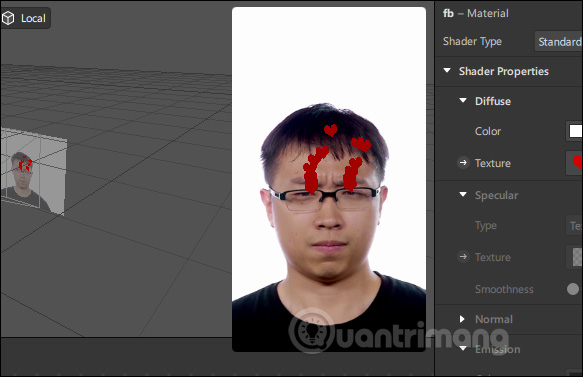Click the arrow icon beside Diffuse Texture
The width and height of the screenshot is (583, 377).
(x=463, y=162)
